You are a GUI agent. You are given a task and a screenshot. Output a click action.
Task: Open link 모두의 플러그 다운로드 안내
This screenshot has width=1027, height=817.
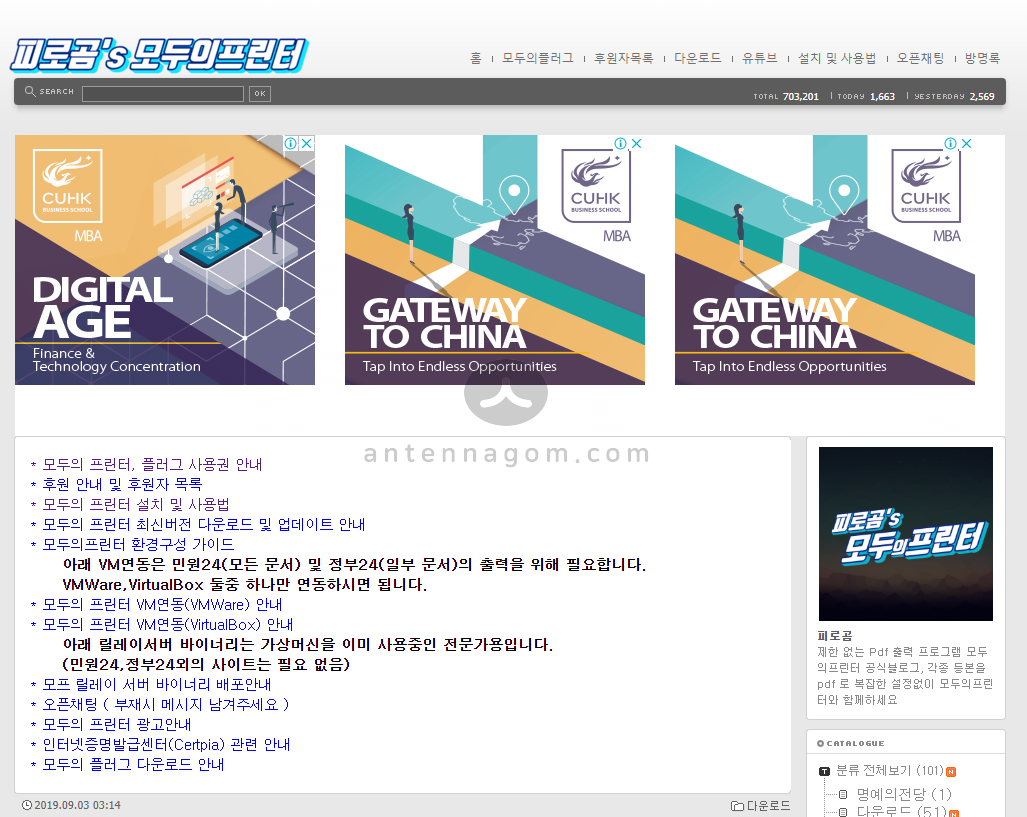coord(134,764)
